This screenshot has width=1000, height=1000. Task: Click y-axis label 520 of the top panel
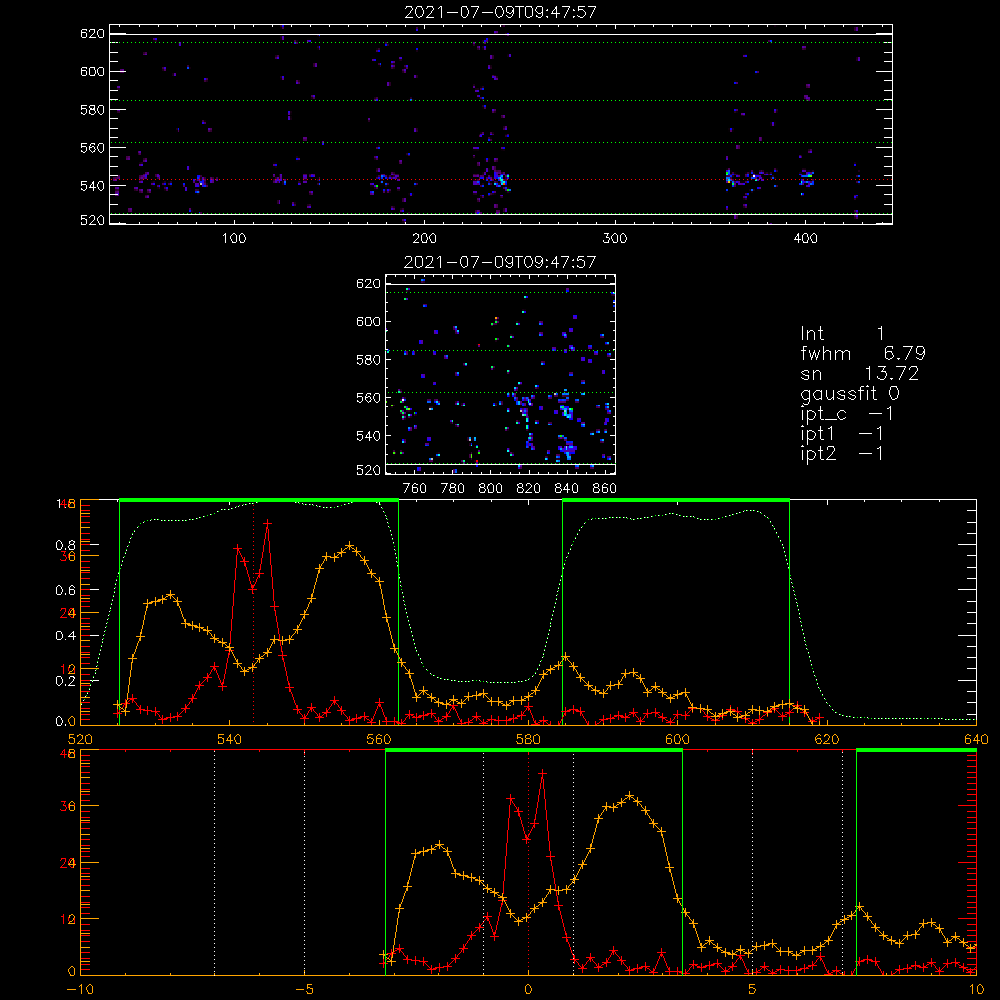(x=92, y=220)
